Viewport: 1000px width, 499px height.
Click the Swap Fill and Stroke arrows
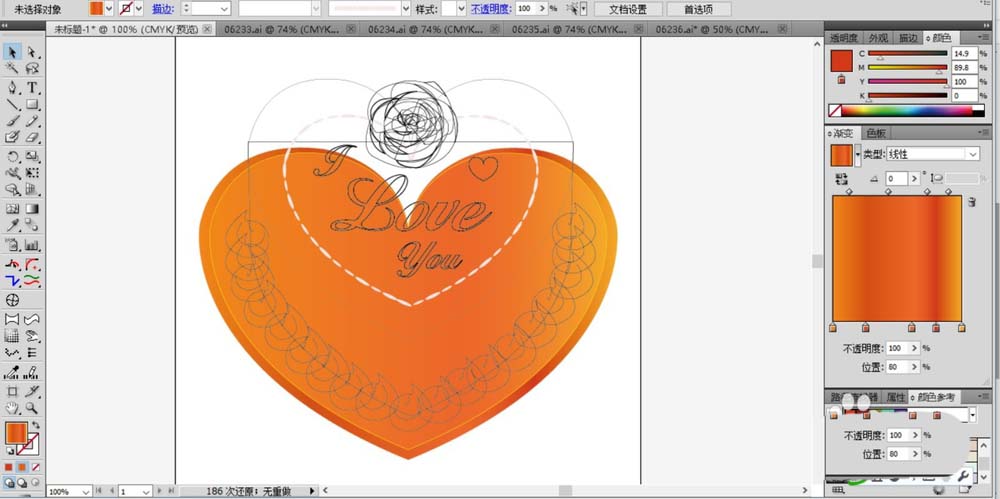36,425
